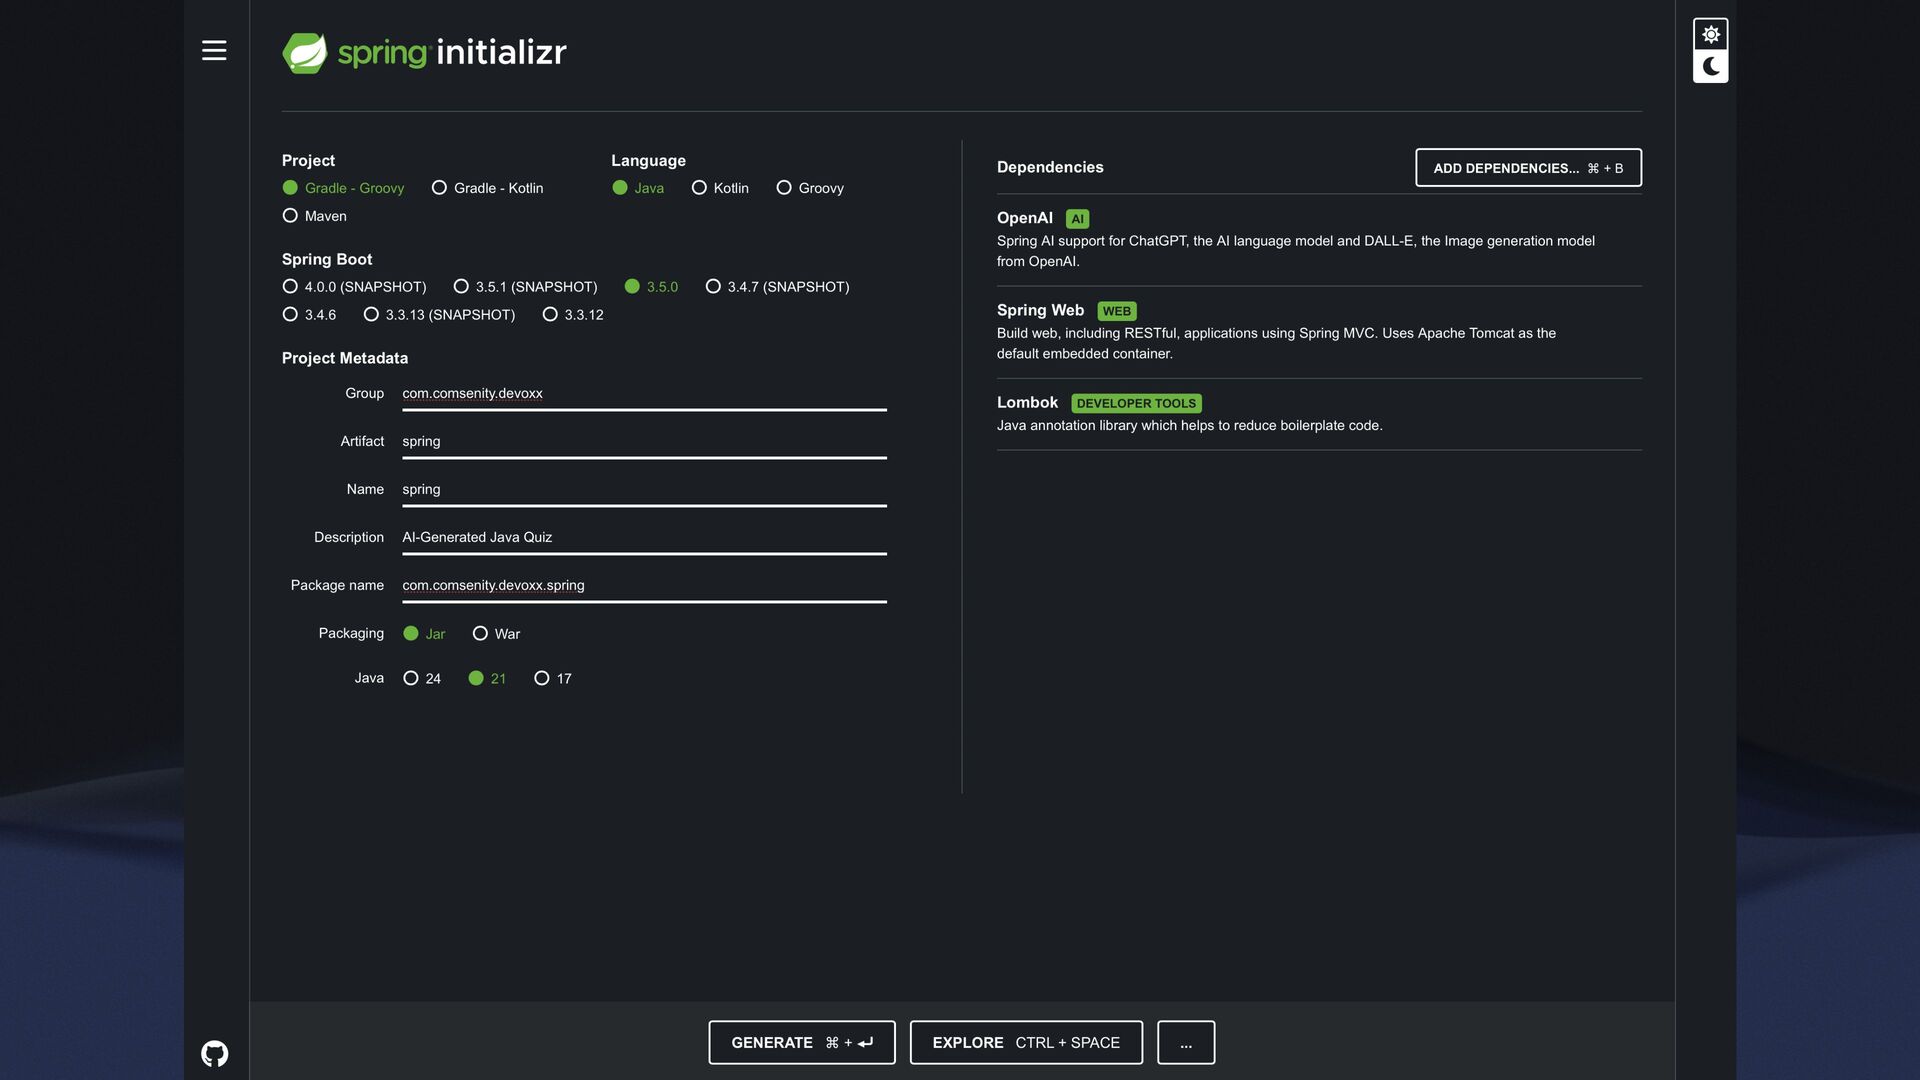This screenshot has height=1080, width=1920.
Task: Select the OpenAI dependency entry
Action: (1024, 218)
